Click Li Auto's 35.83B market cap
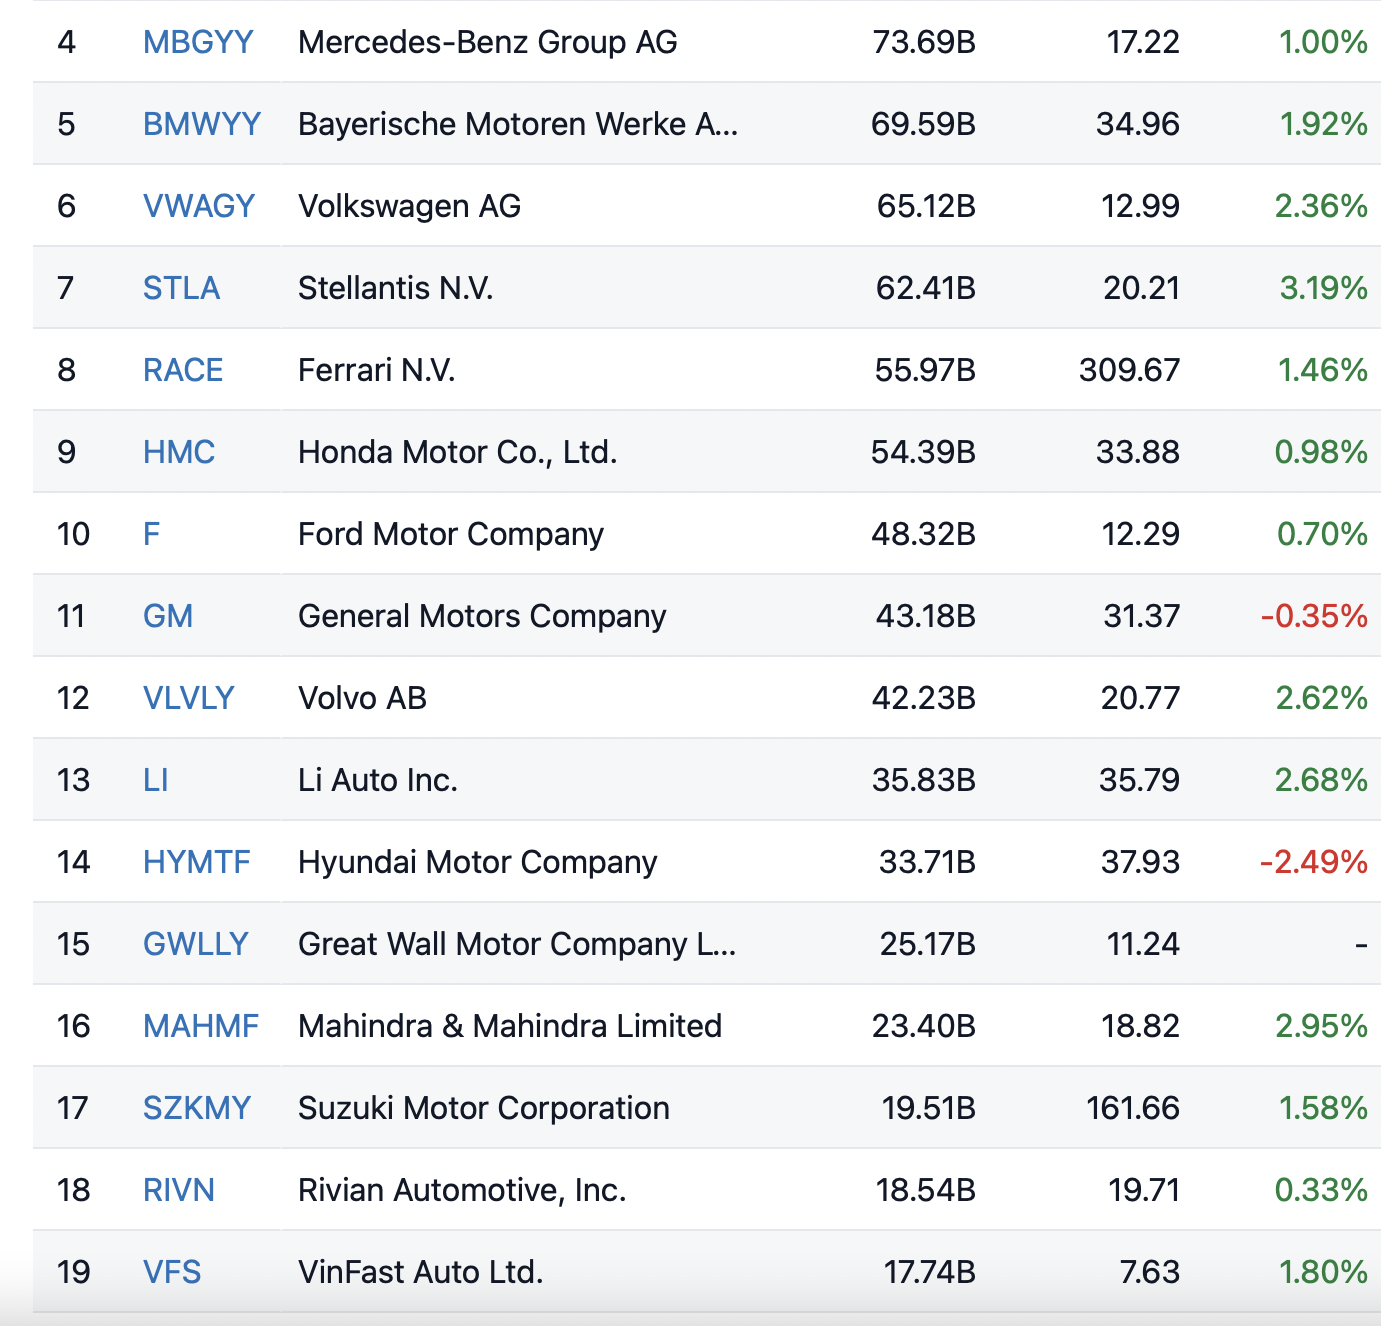This screenshot has width=1381, height=1326. (x=923, y=780)
